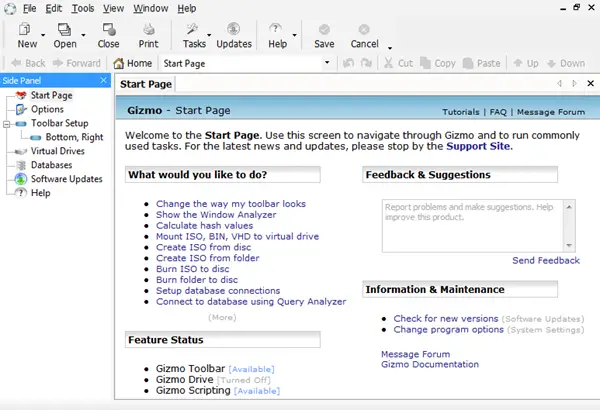Open the Help menu in menu bar
The height and width of the screenshot is (410, 600).
[x=186, y=8]
